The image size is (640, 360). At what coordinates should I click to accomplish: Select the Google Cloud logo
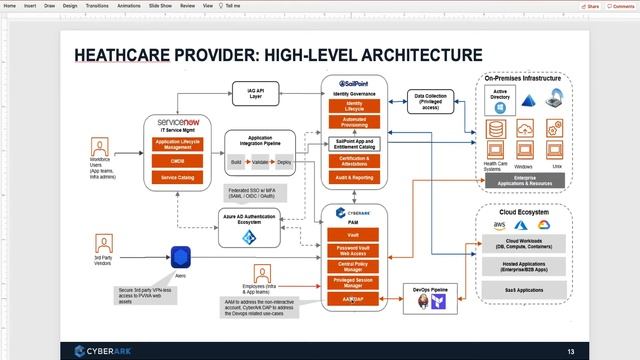click(x=544, y=224)
